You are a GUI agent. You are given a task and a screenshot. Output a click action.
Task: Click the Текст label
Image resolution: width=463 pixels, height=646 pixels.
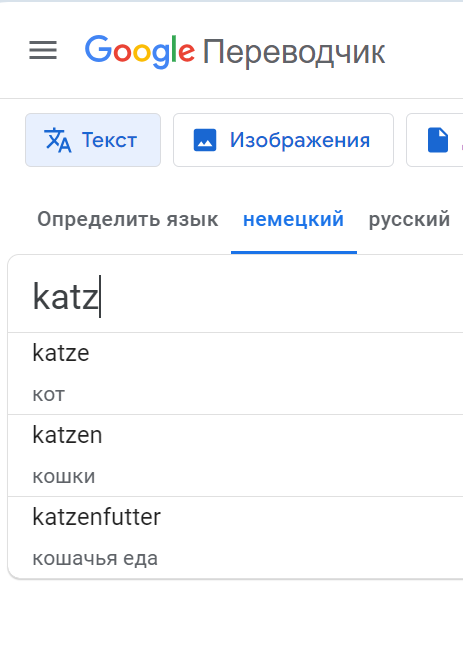pos(109,140)
